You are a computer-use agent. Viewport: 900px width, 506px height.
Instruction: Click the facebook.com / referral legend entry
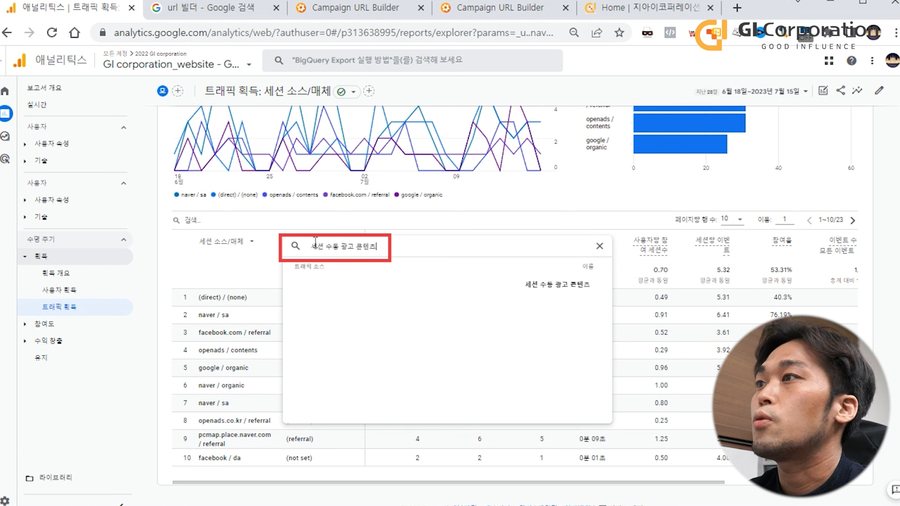356,195
